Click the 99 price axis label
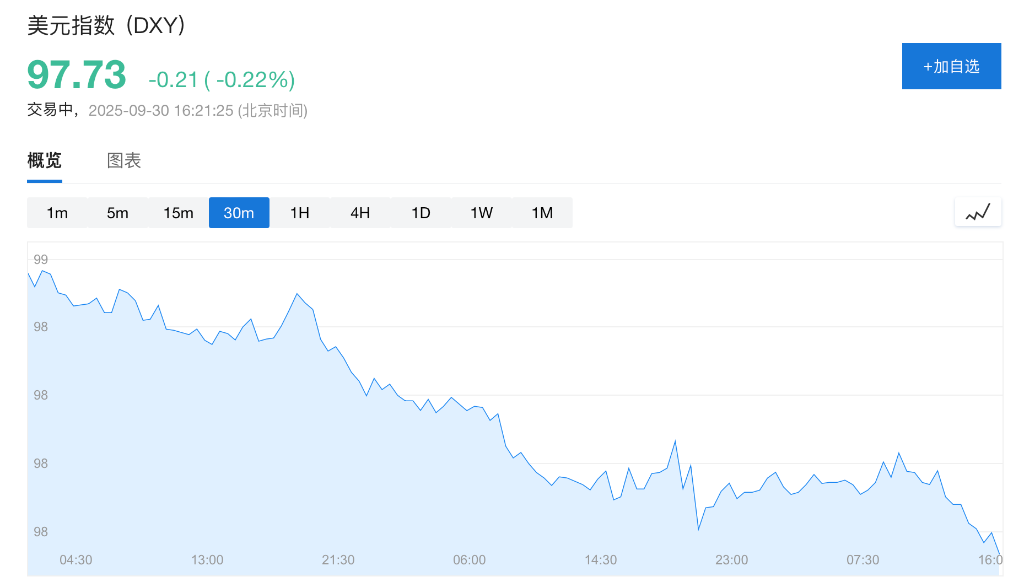 click(x=40, y=257)
